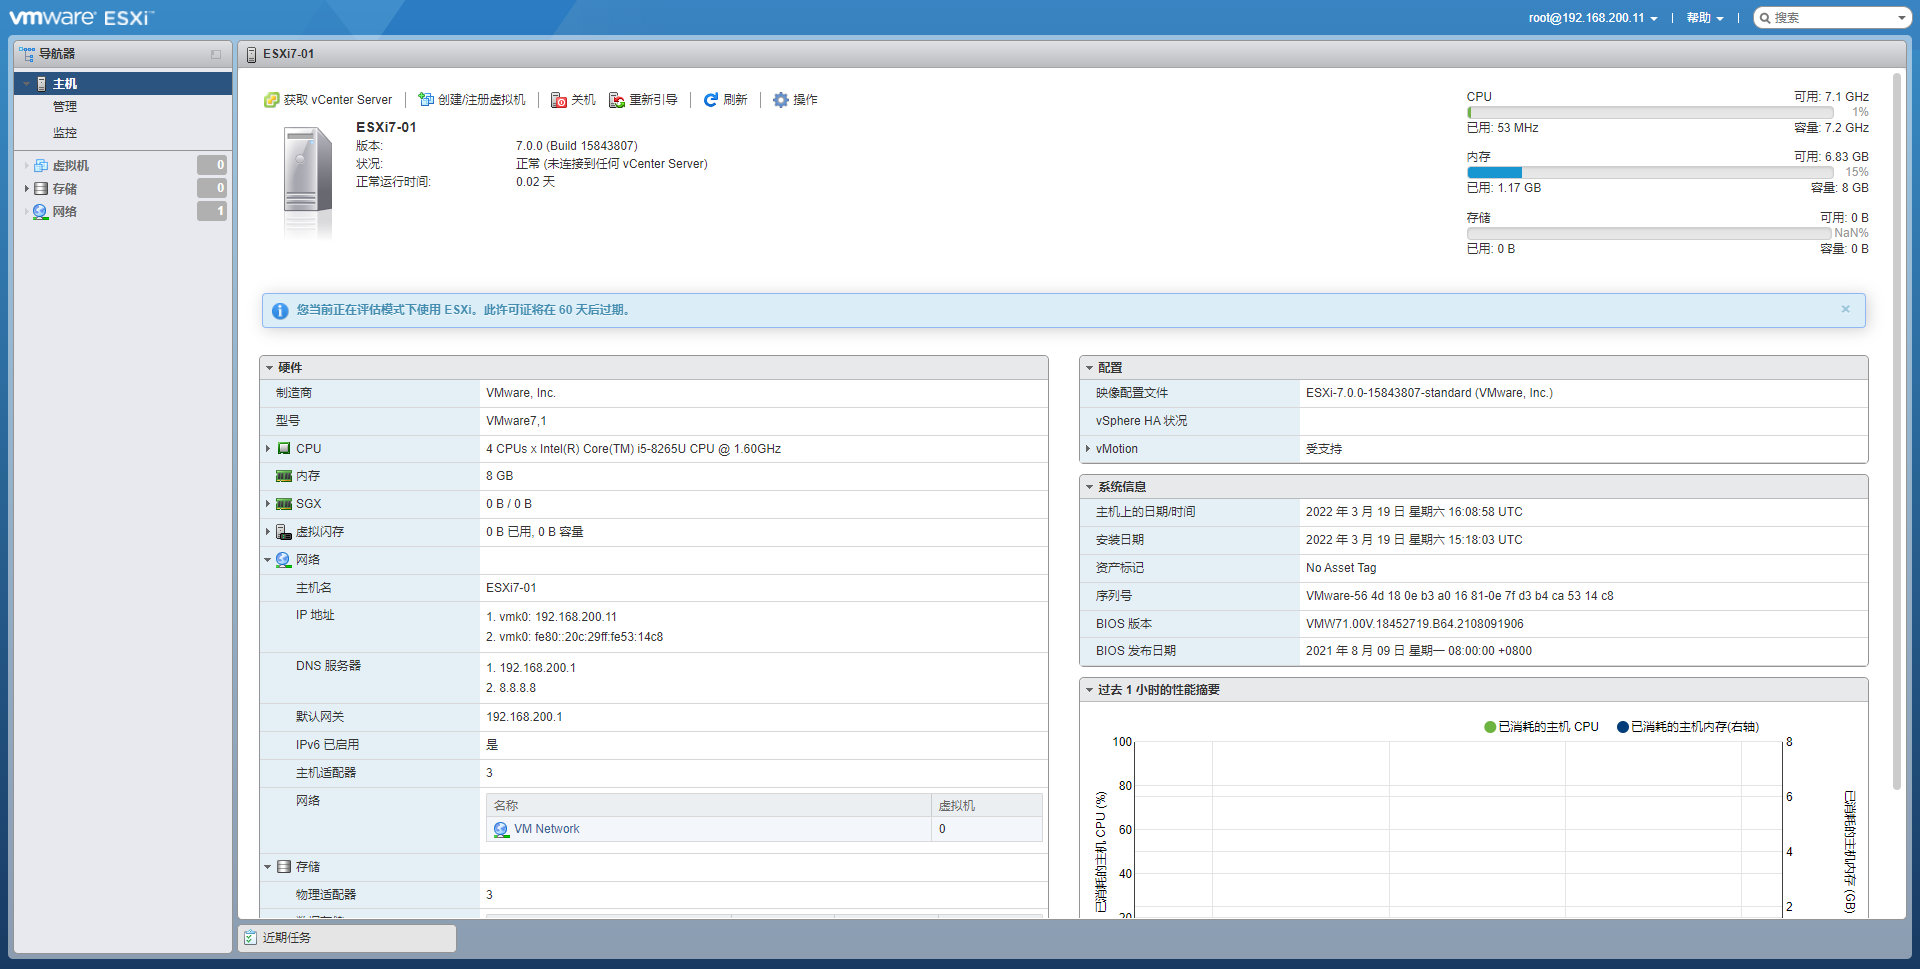The width and height of the screenshot is (1920, 969).
Task: Click the 刷新 refresh icon
Action: 711,100
